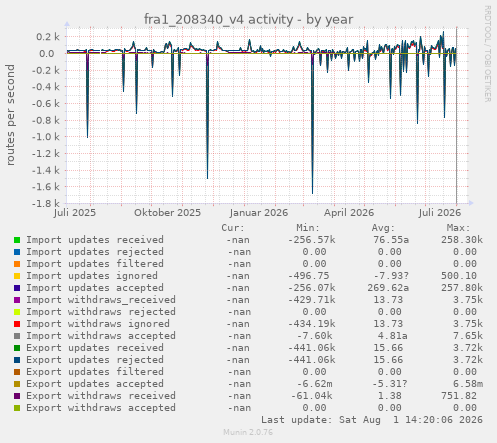Viewport: 497px width, 443px height.
Task: Click the lime Import withdraws rejected swatch
Action: tap(17, 312)
